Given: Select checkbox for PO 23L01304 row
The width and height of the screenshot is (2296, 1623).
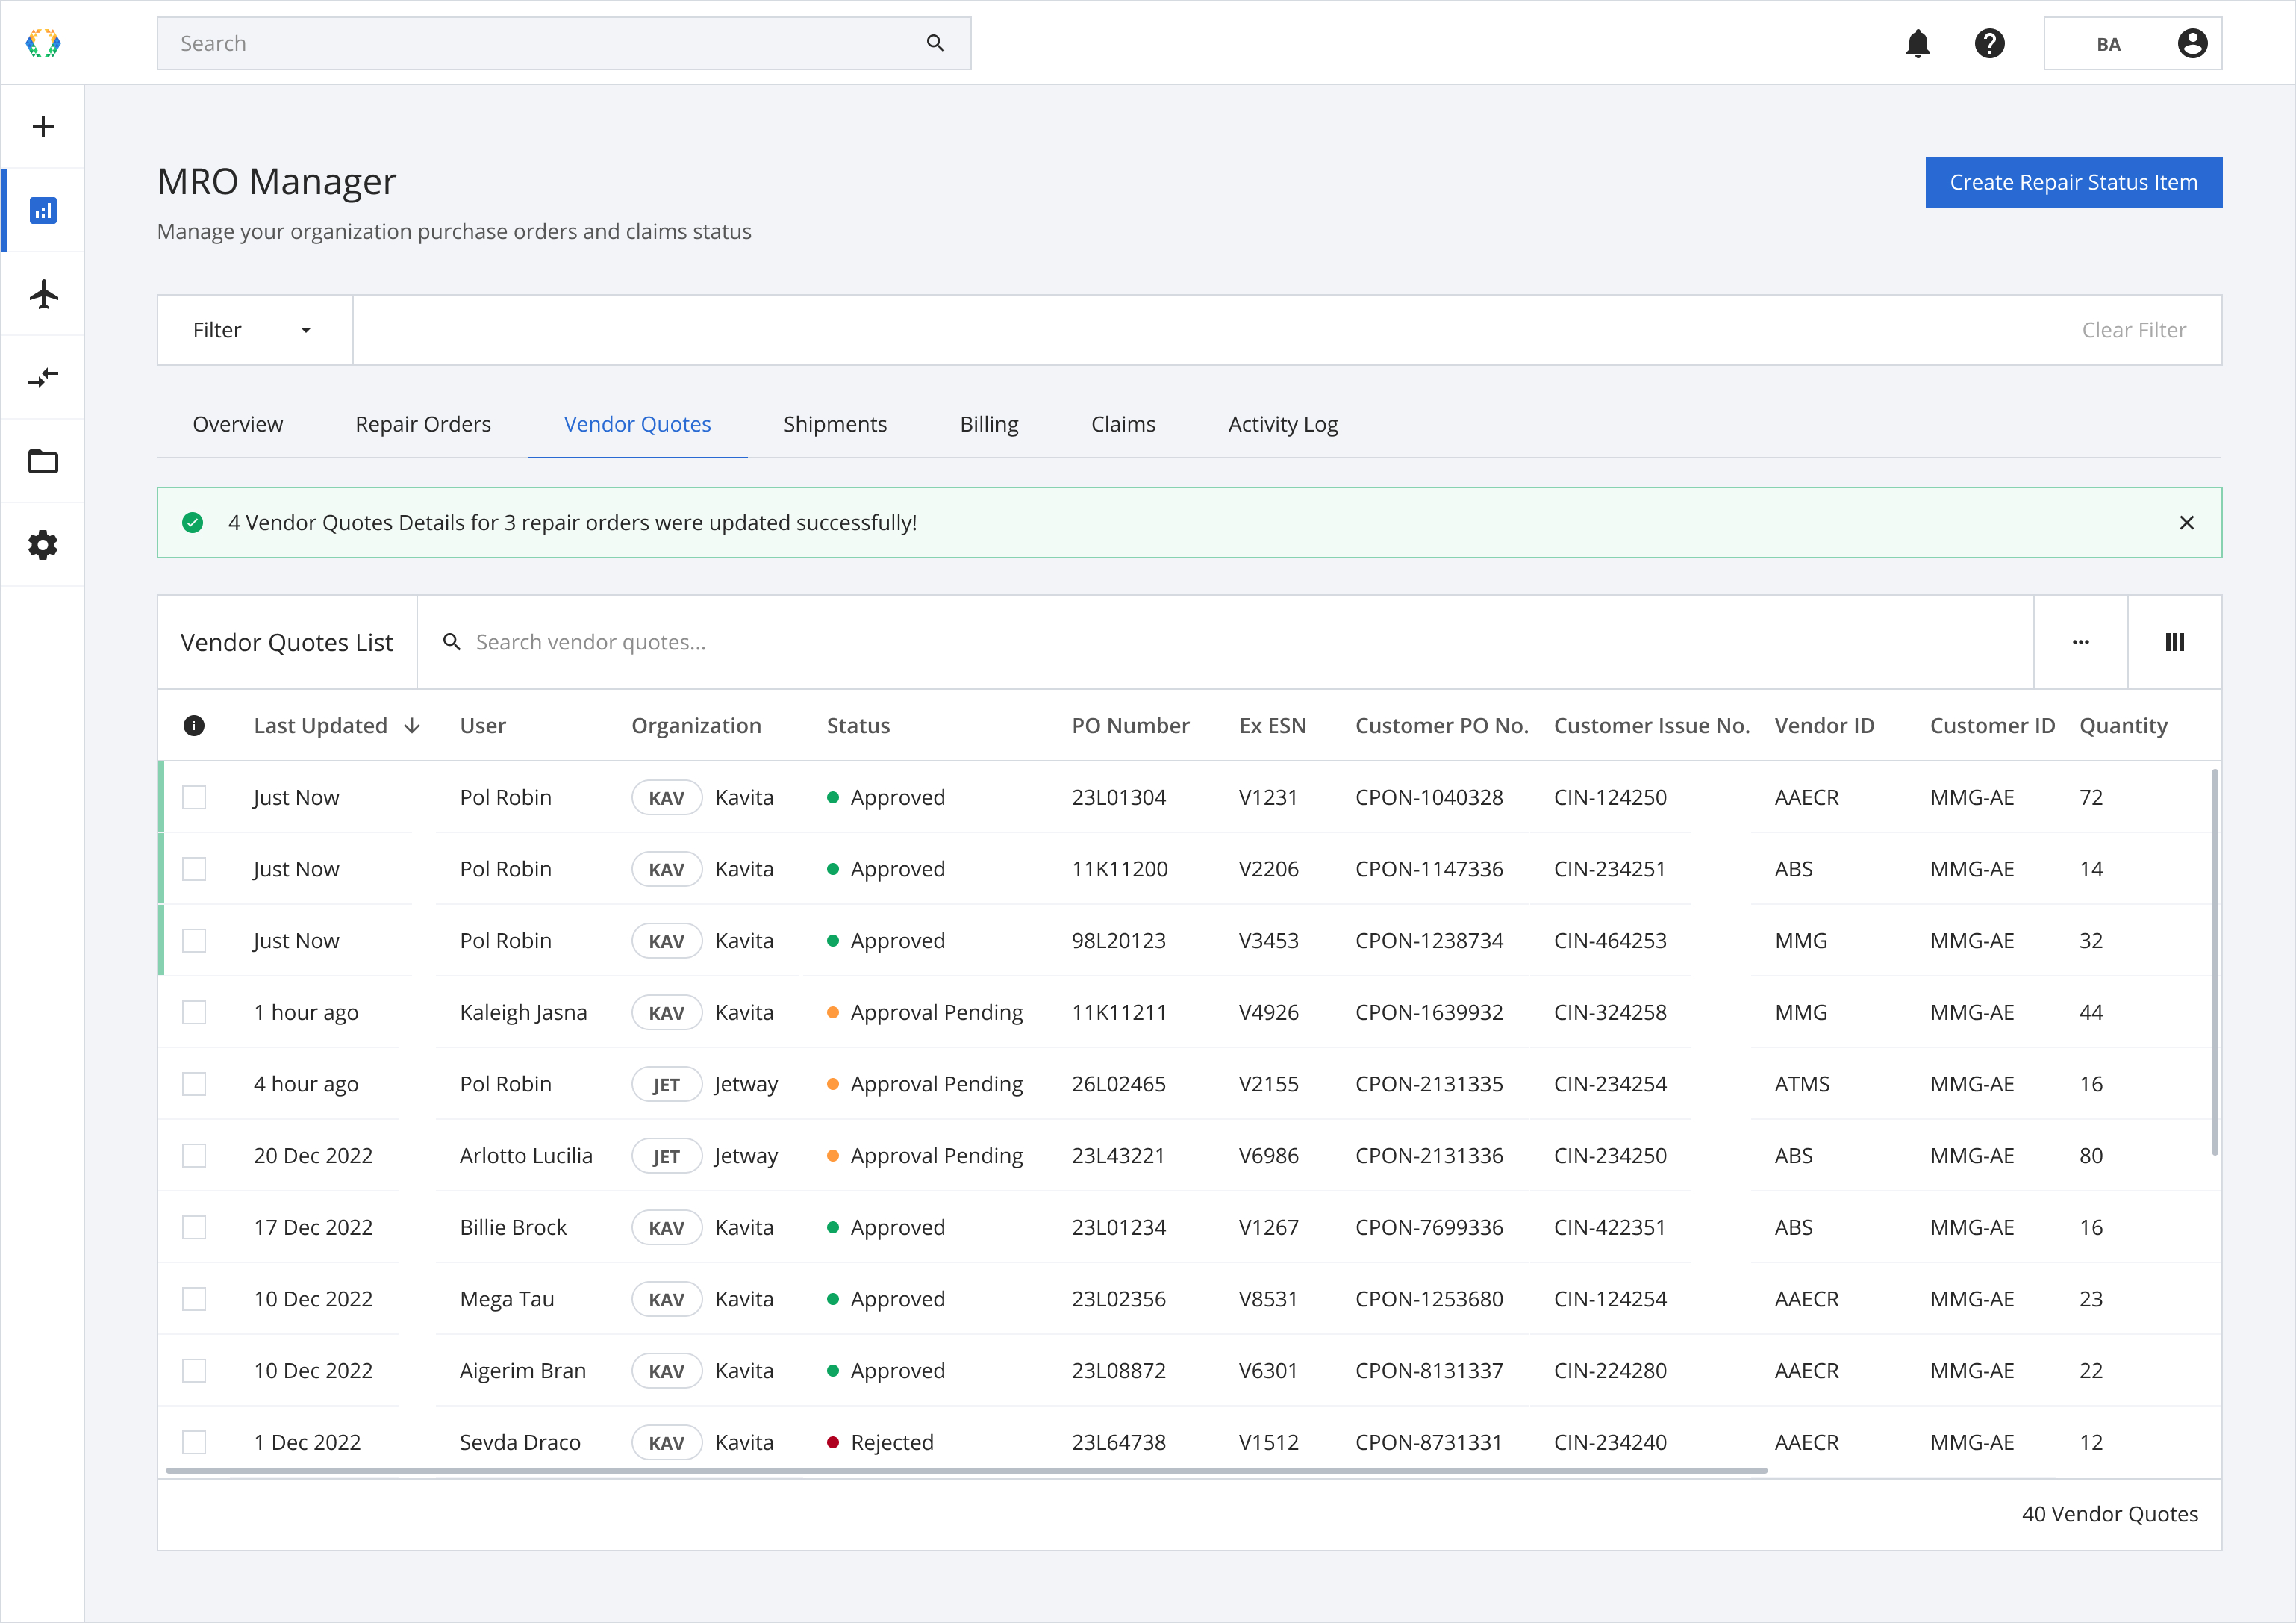Looking at the screenshot, I should tap(194, 797).
